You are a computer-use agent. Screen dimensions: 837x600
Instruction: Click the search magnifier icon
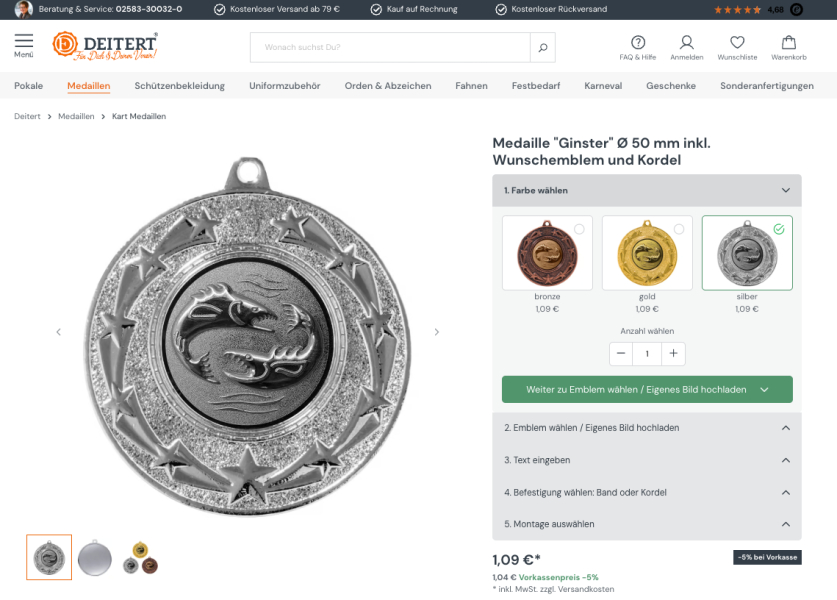point(543,48)
